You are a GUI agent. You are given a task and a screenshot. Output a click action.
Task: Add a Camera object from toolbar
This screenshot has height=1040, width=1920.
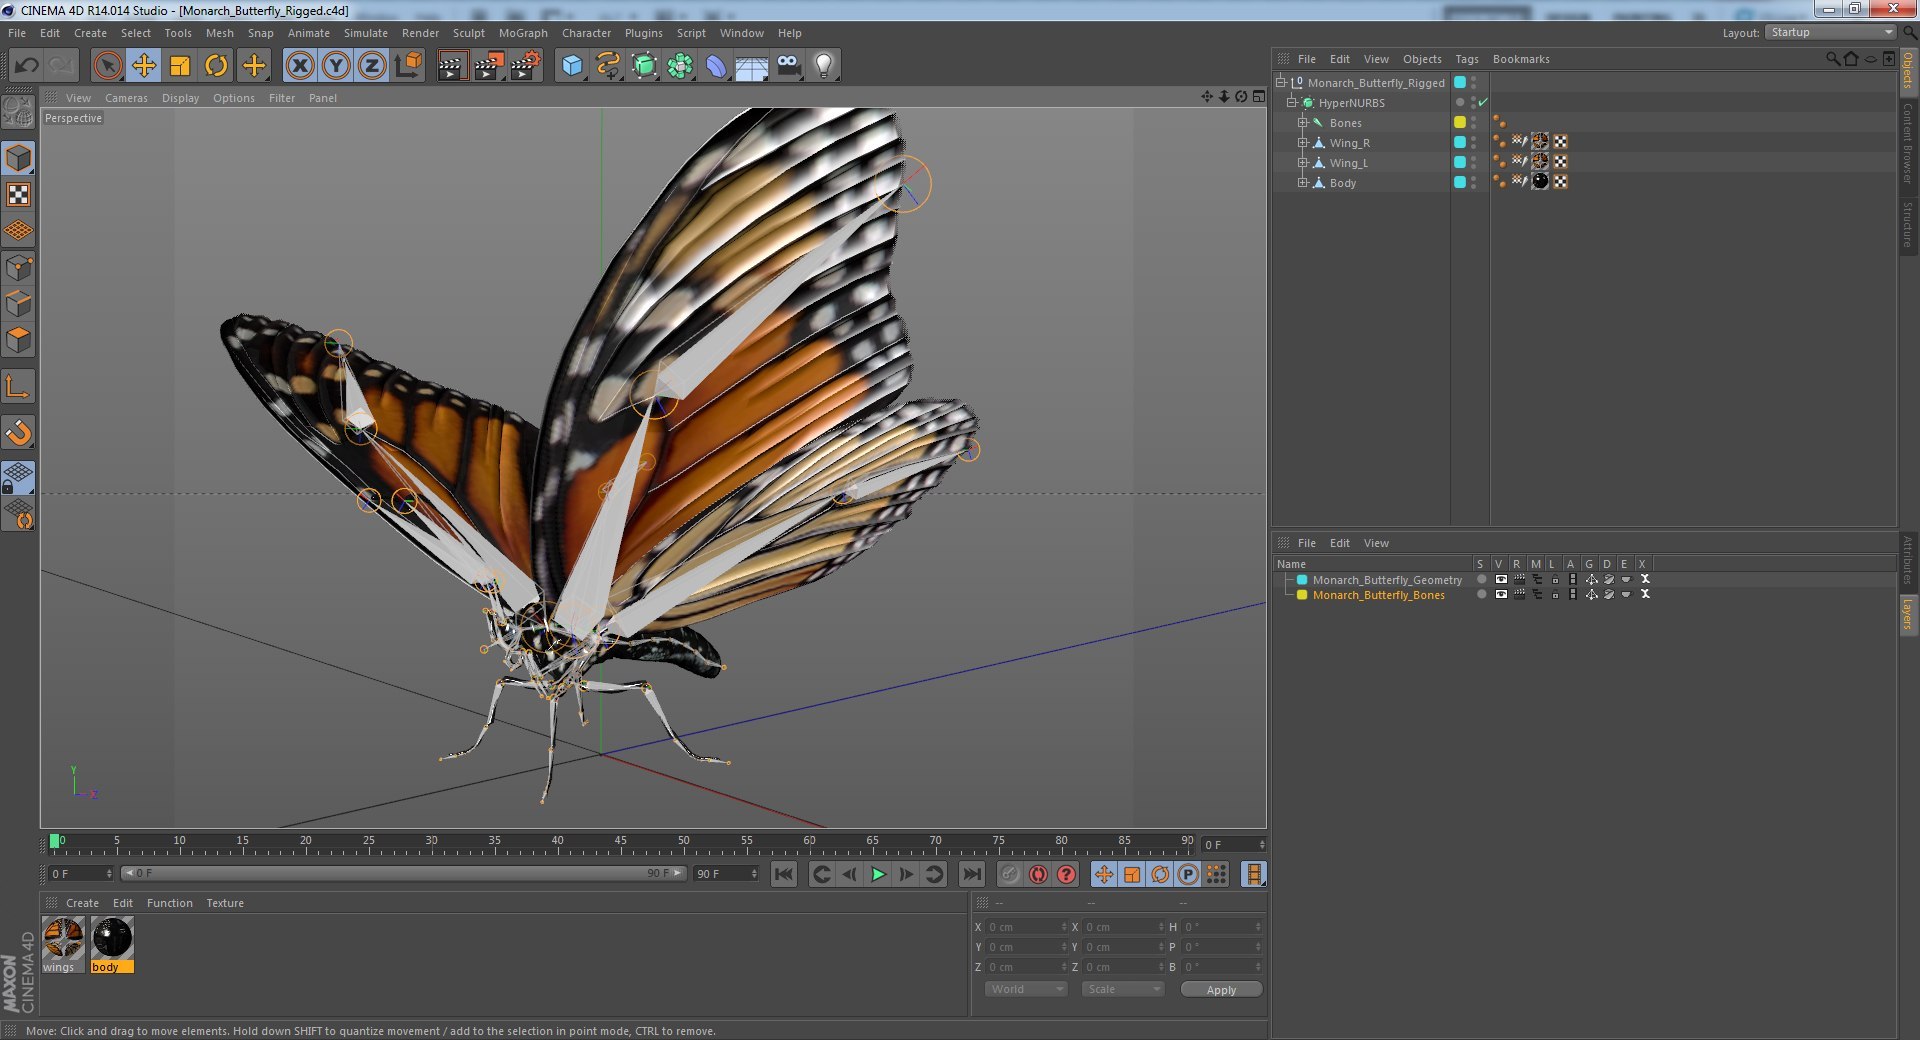point(788,66)
